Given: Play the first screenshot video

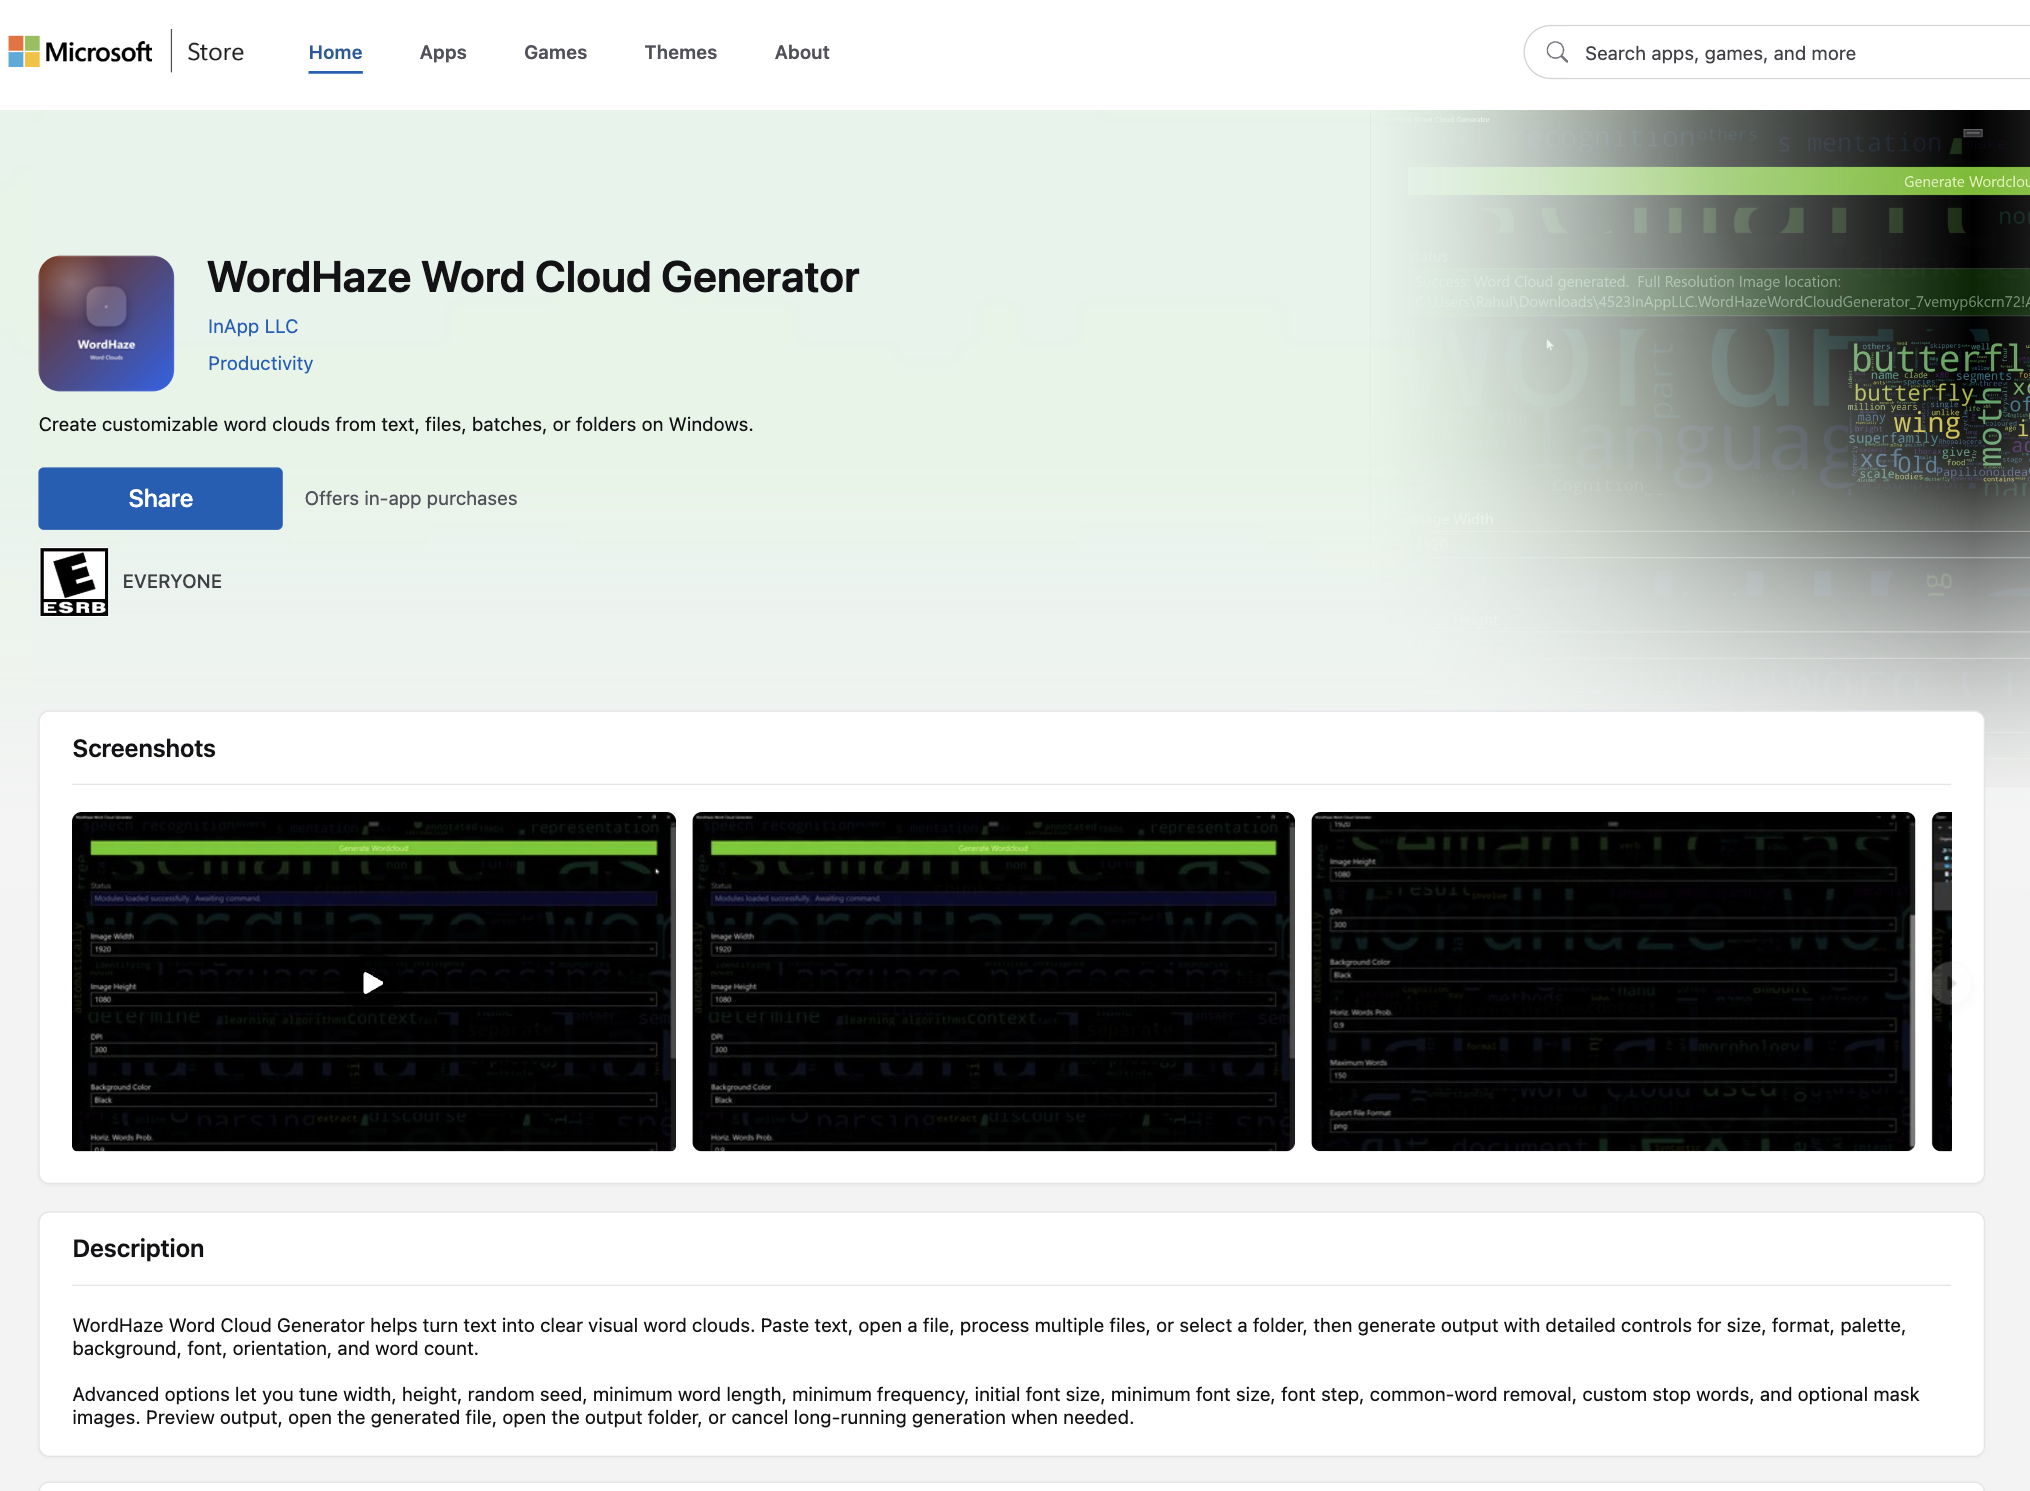Looking at the screenshot, I should click(373, 982).
